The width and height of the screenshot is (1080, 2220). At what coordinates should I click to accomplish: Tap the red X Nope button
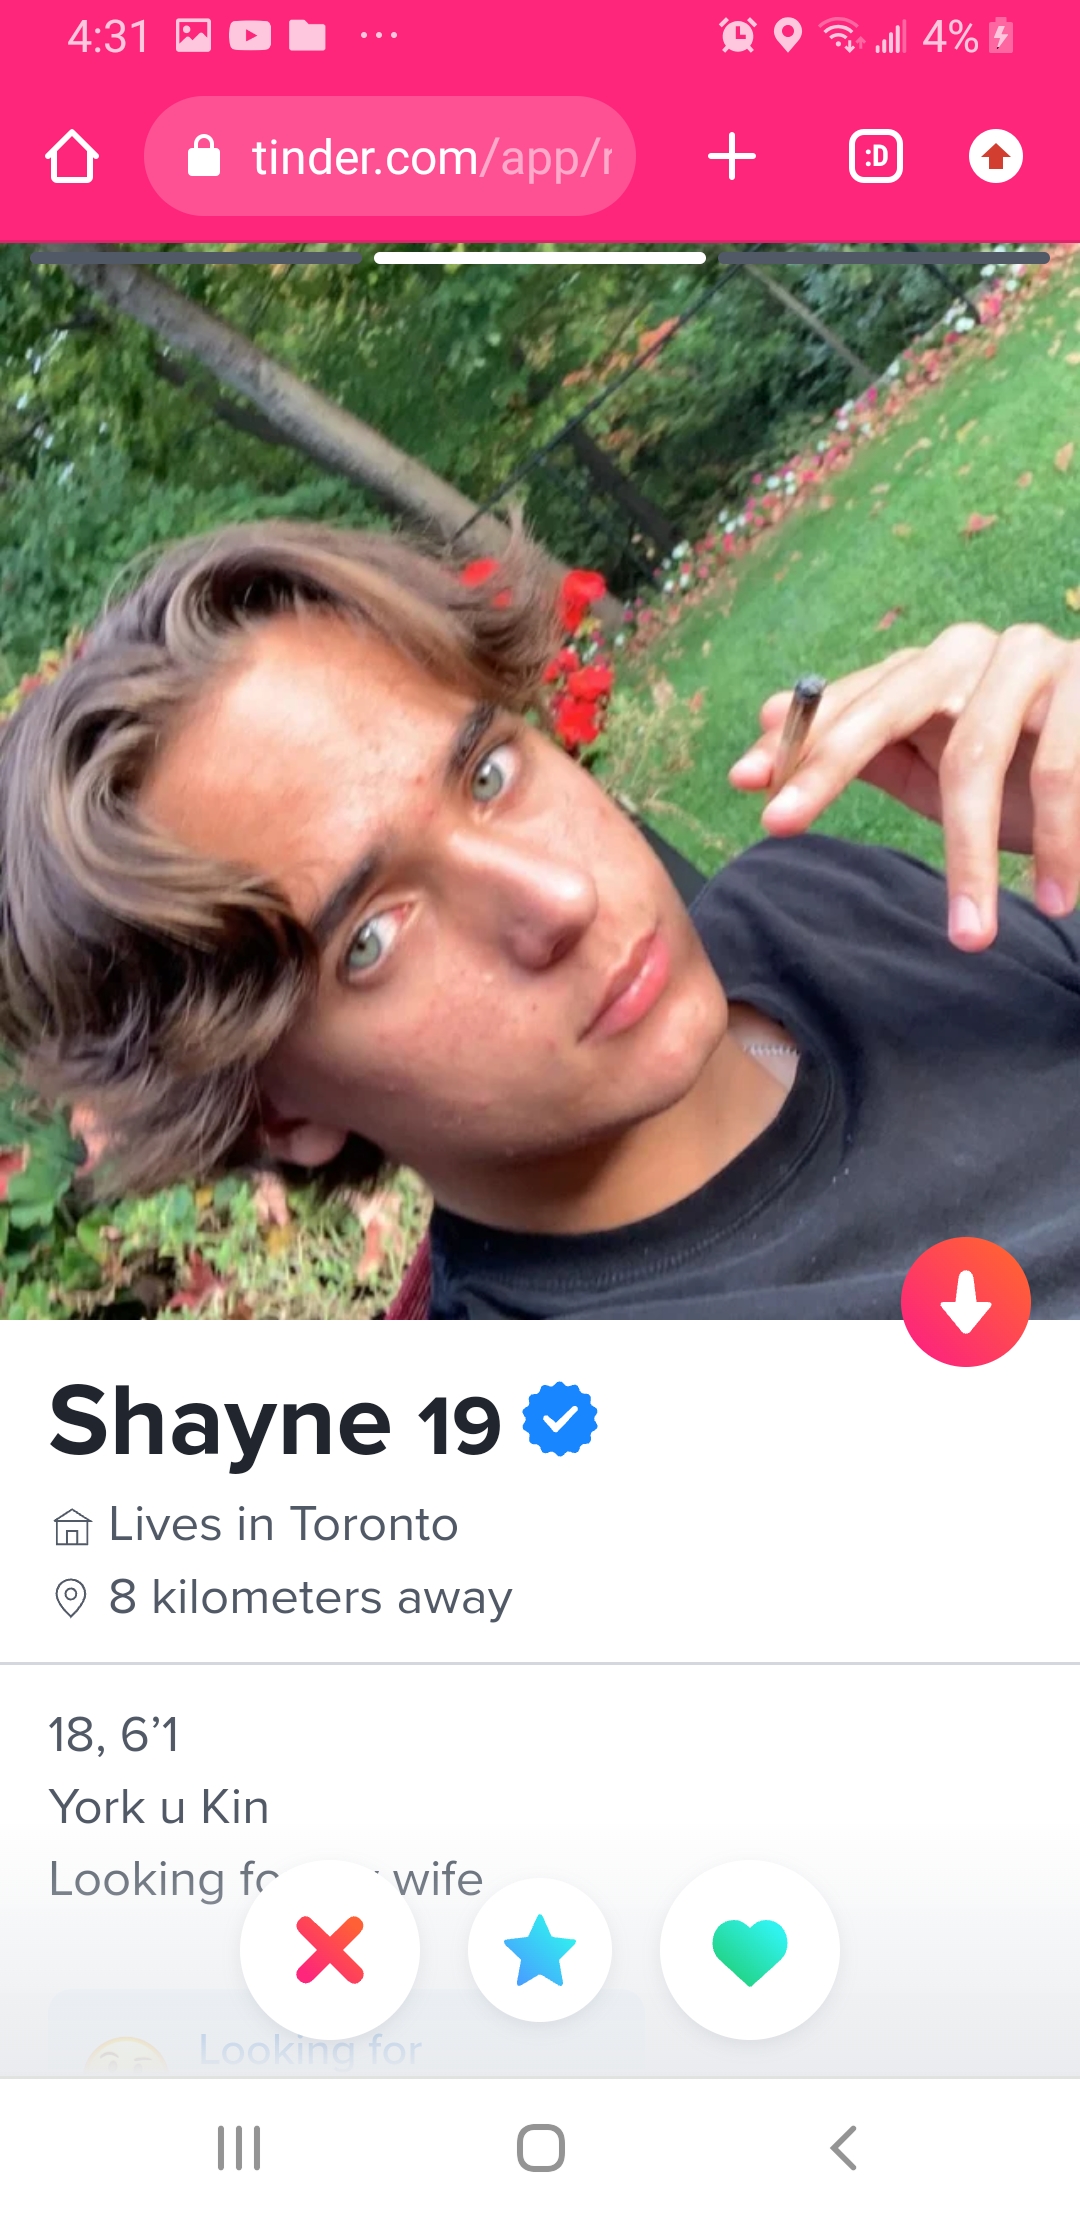[x=330, y=1949]
